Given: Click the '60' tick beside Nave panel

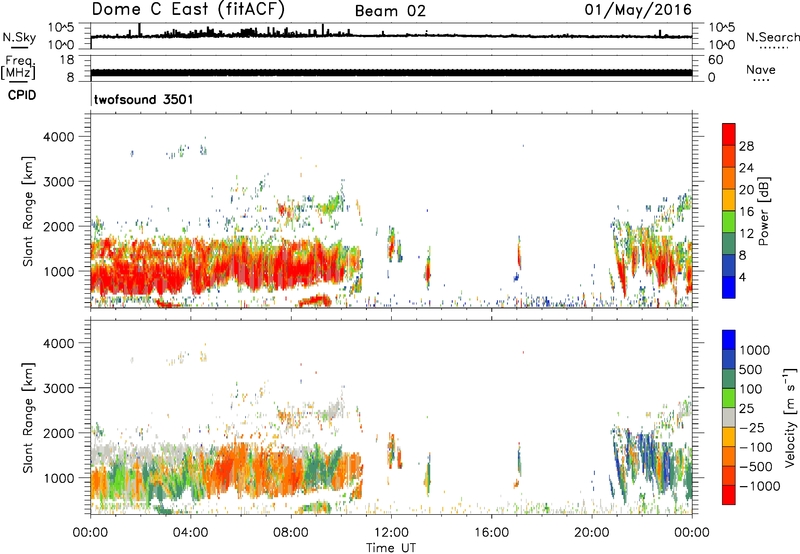Looking at the screenshot, I should pyautogui.click(x=715, y=60).
